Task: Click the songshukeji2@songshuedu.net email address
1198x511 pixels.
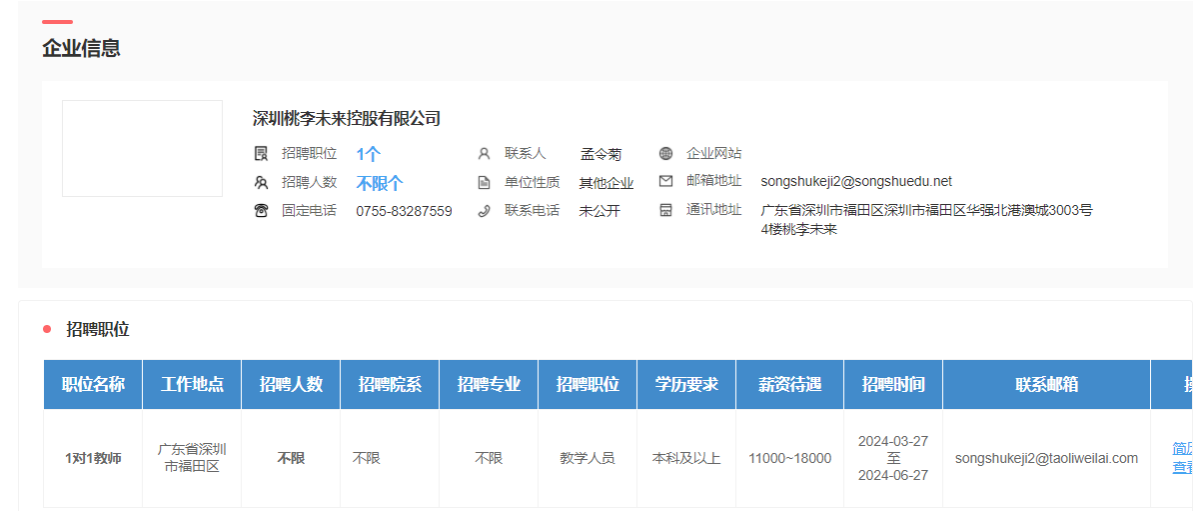Action: 856,182
